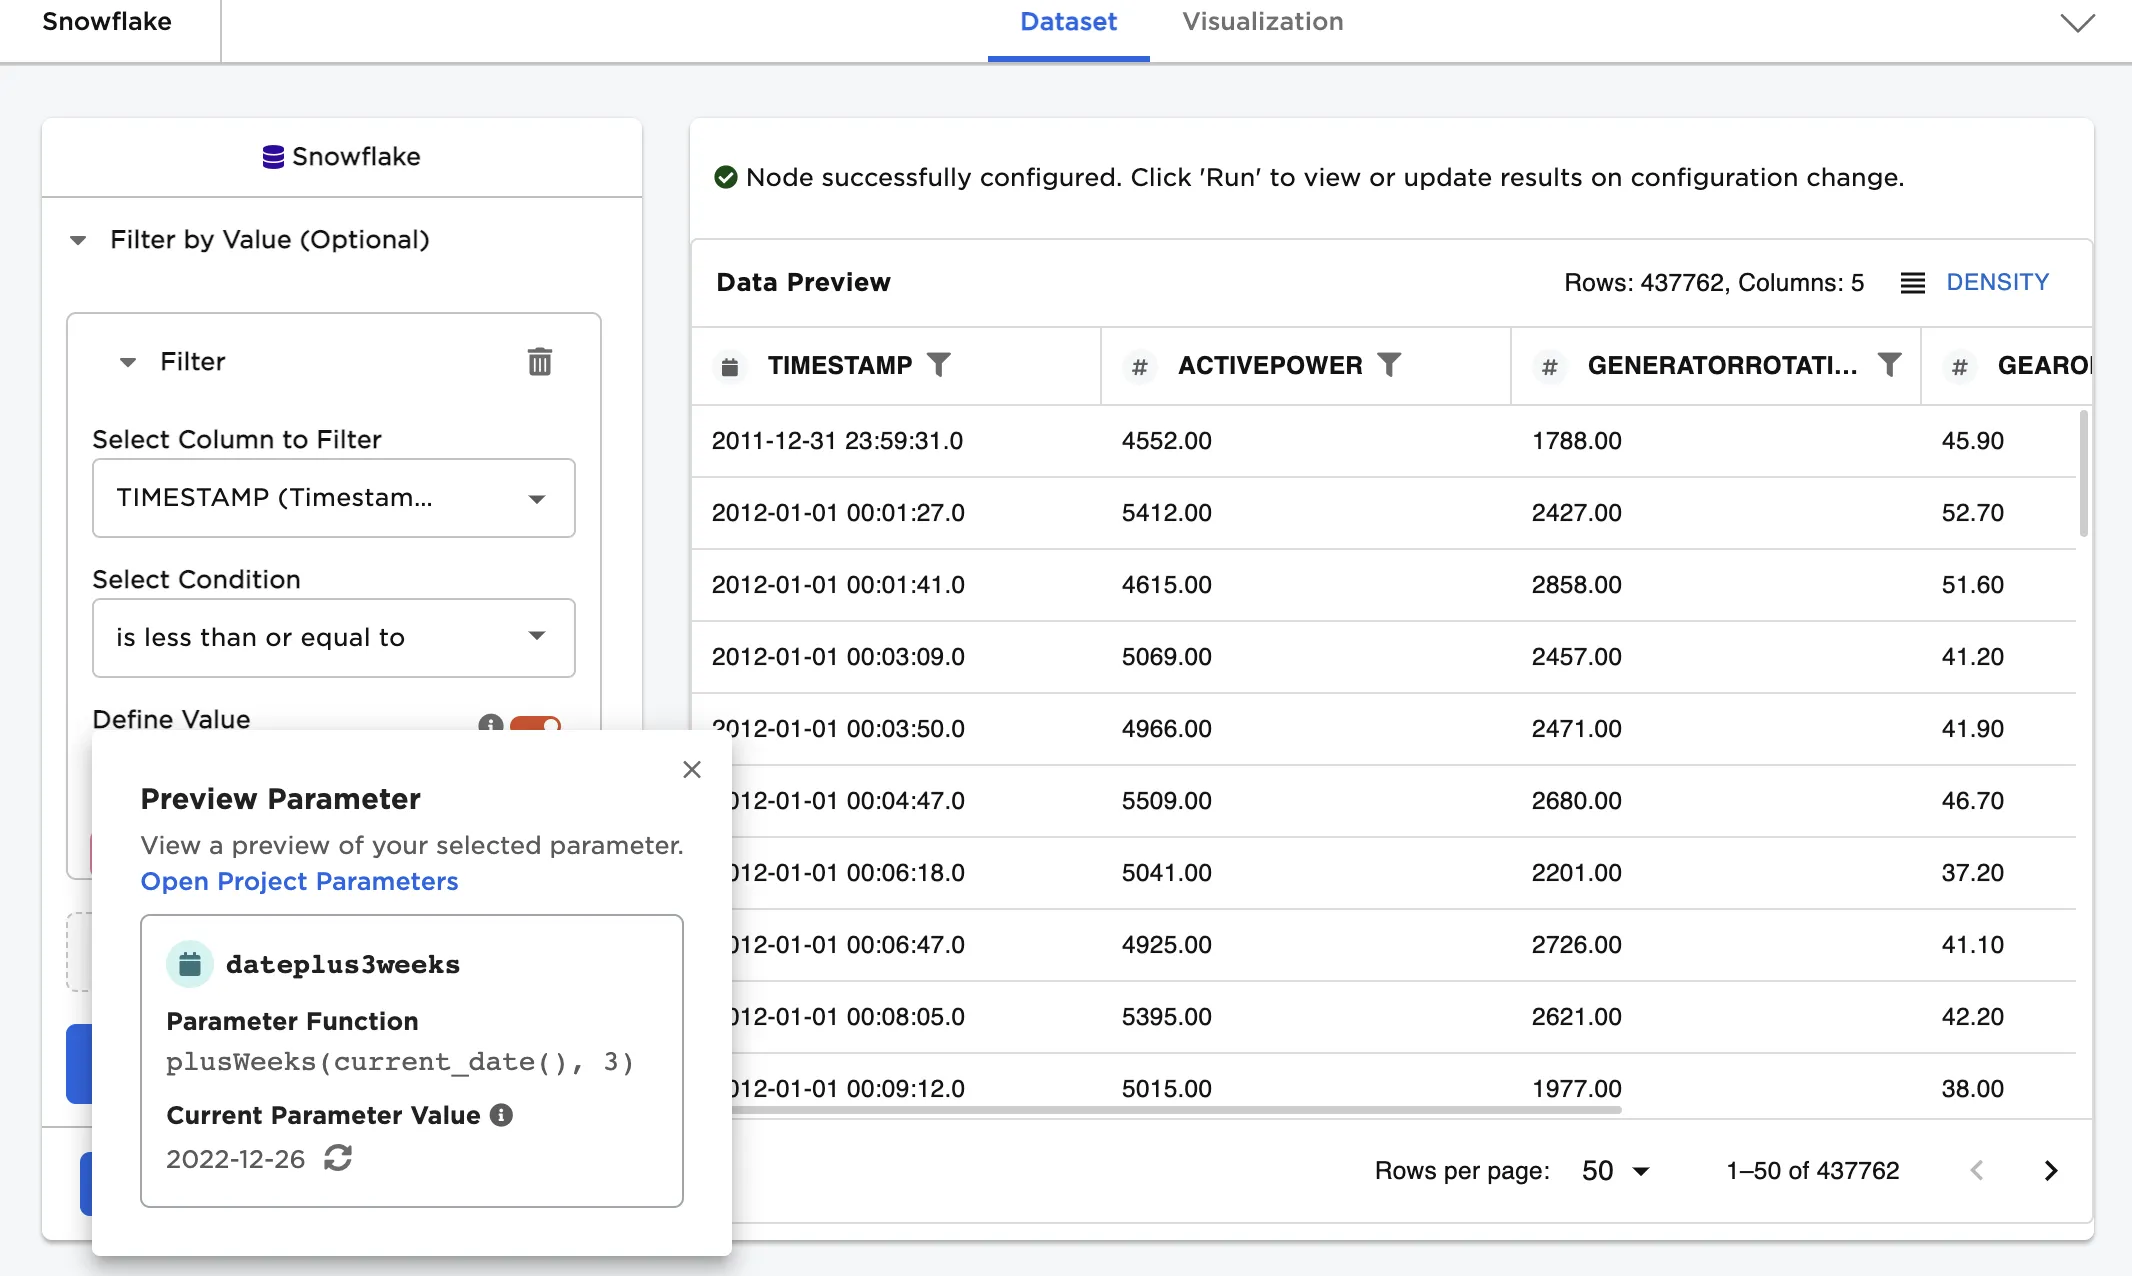Click info icon beside Current Parameter Value
Image resolution: width=2132 pixels, height=1276 pixels.
point(501,1115)
